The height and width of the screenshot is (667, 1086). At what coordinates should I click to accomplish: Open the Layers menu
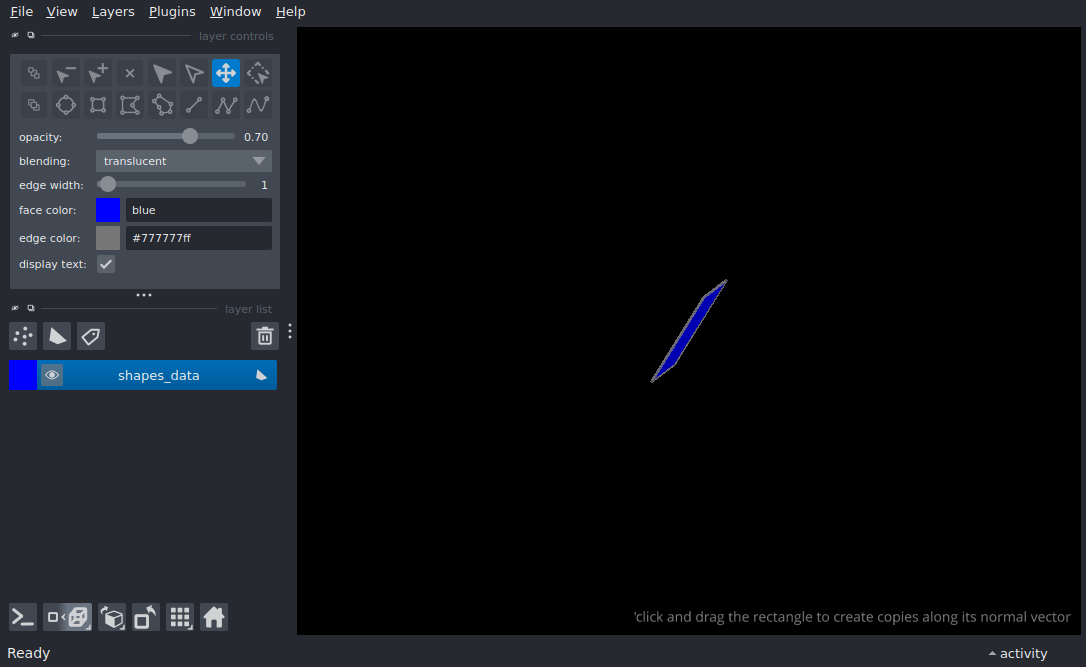coord(113,12)
